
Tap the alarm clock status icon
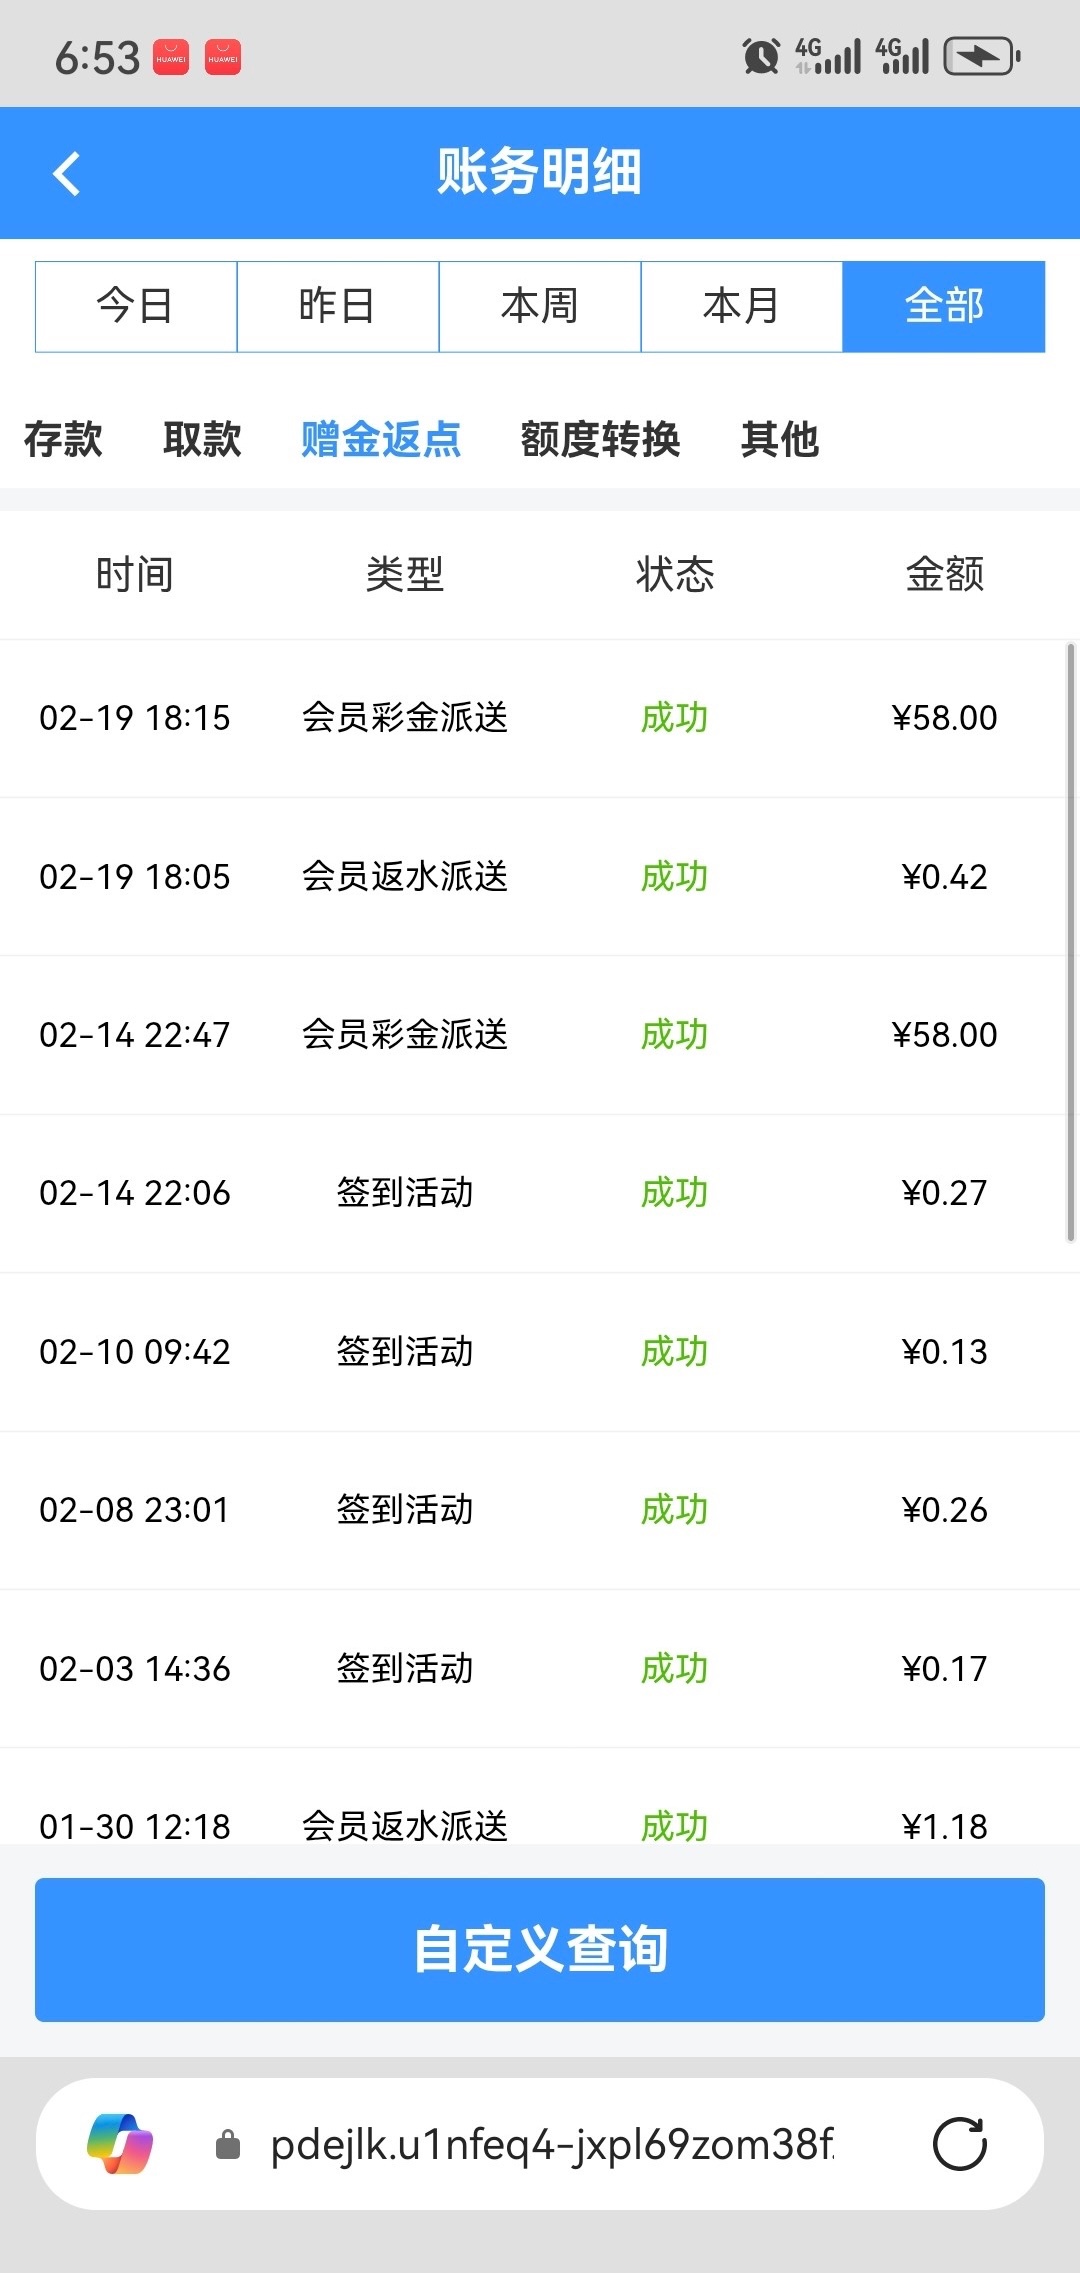click(761, 56)
